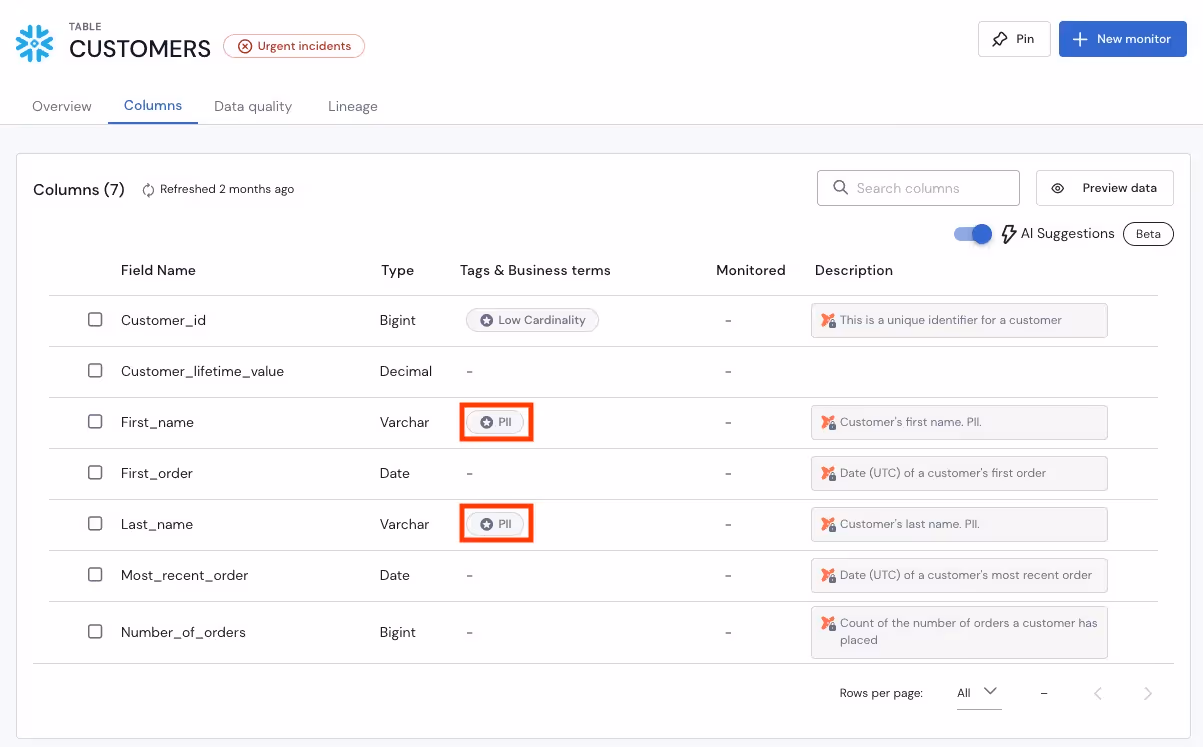Select the Columns tab
1203x747 pixels.
153,105
